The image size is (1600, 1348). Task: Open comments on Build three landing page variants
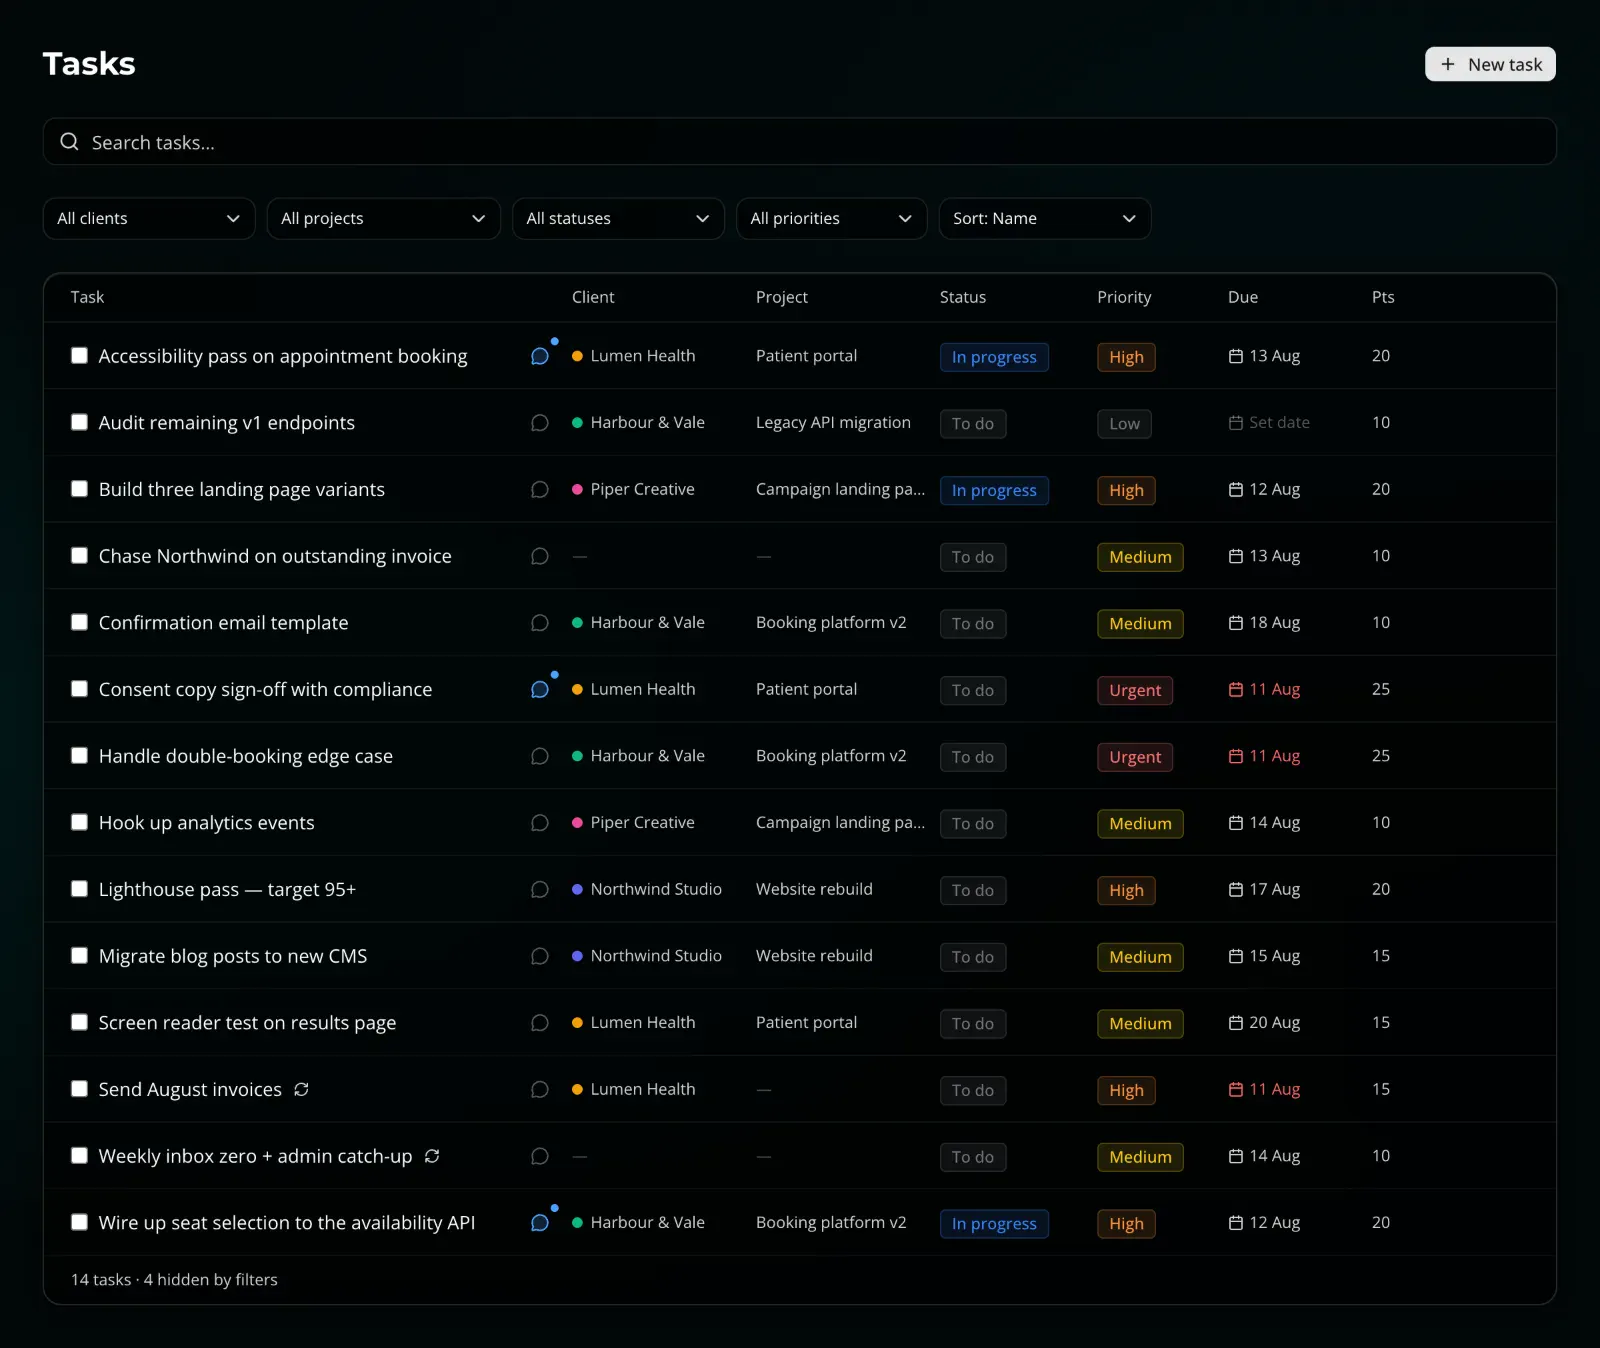540,490
